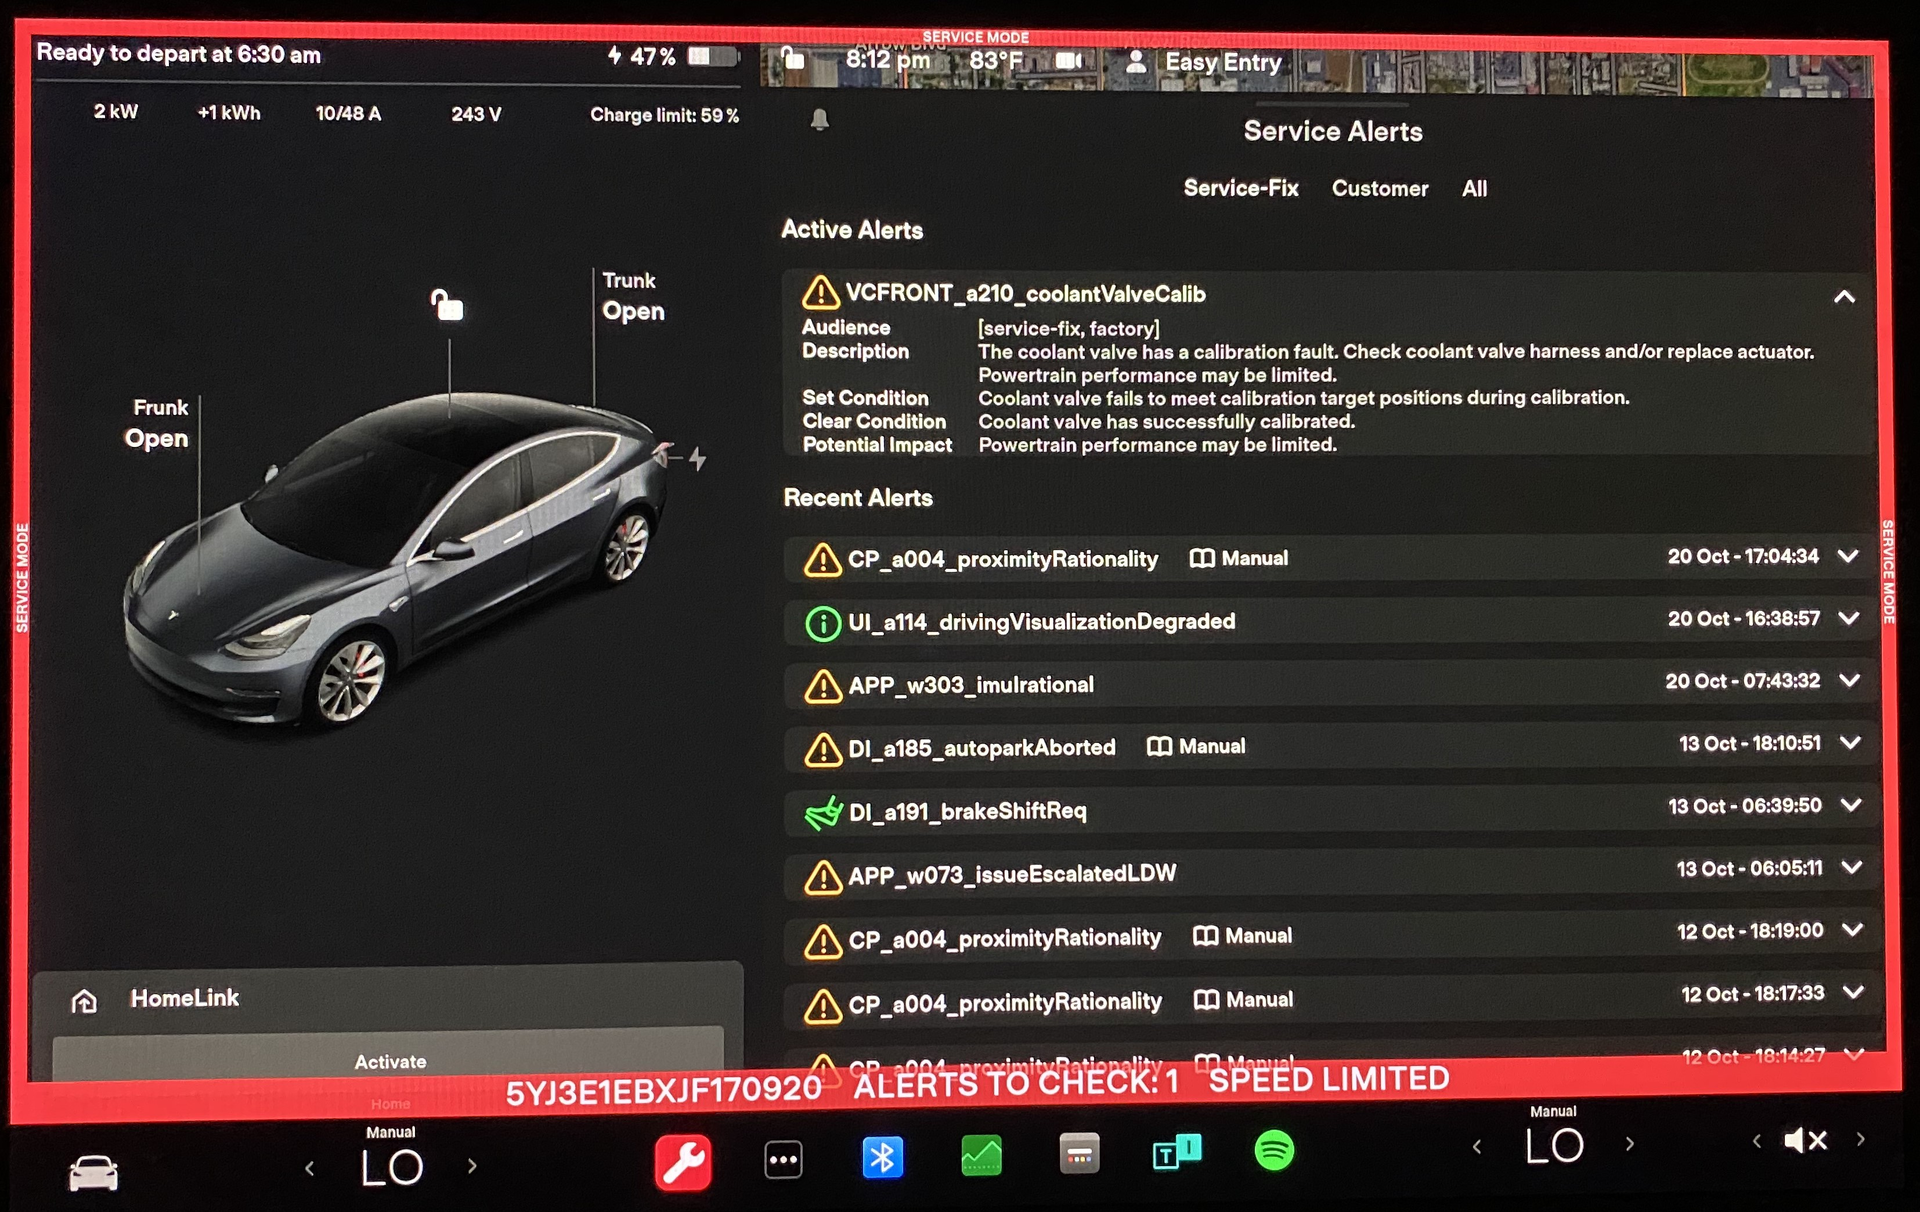Open the Bluetooth app in the dock

(882, 1157)
